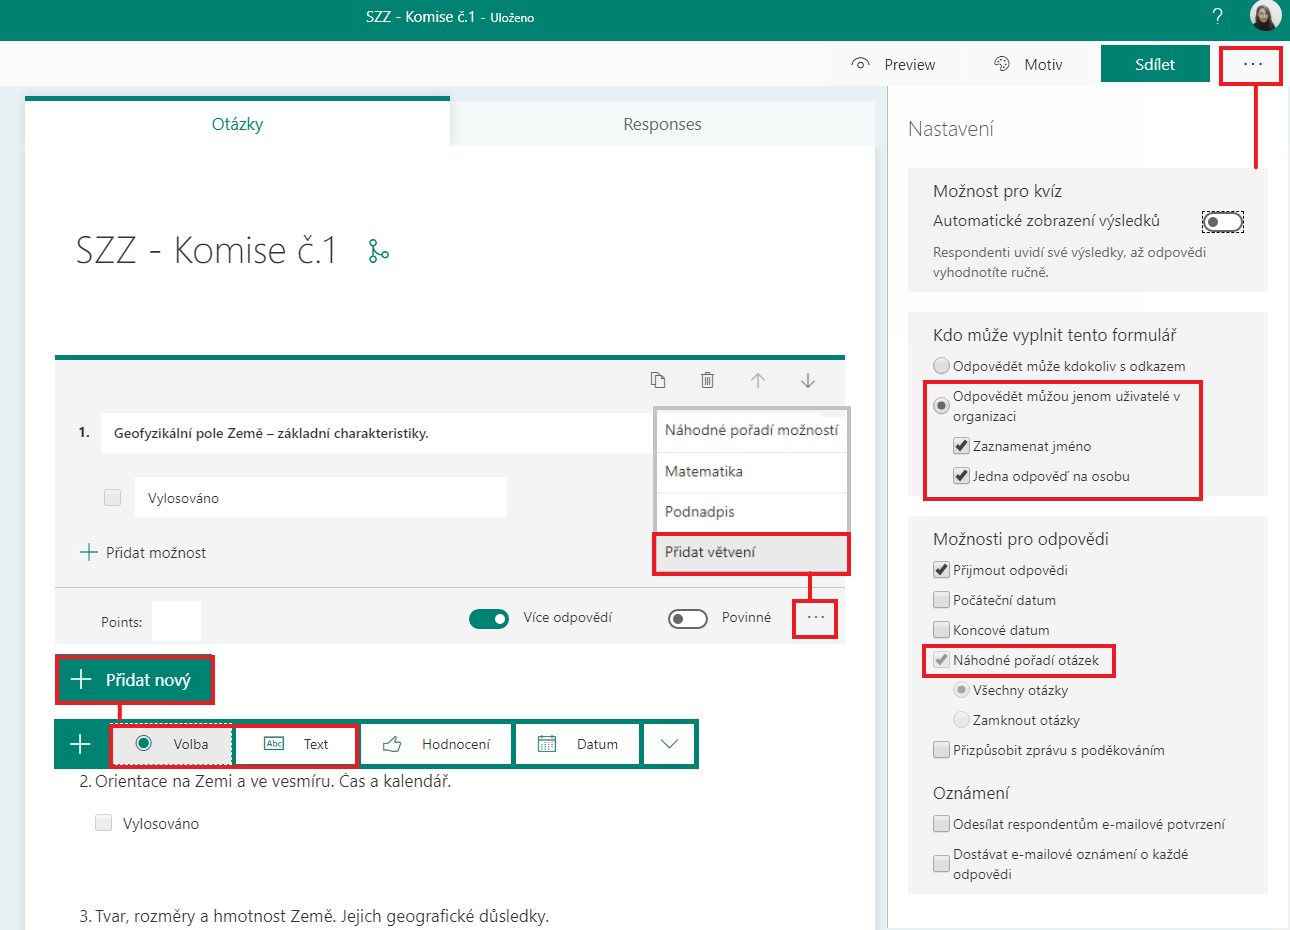Click the Points input field
Screen dimensions: 1290x930
click(x=177, y=621)
